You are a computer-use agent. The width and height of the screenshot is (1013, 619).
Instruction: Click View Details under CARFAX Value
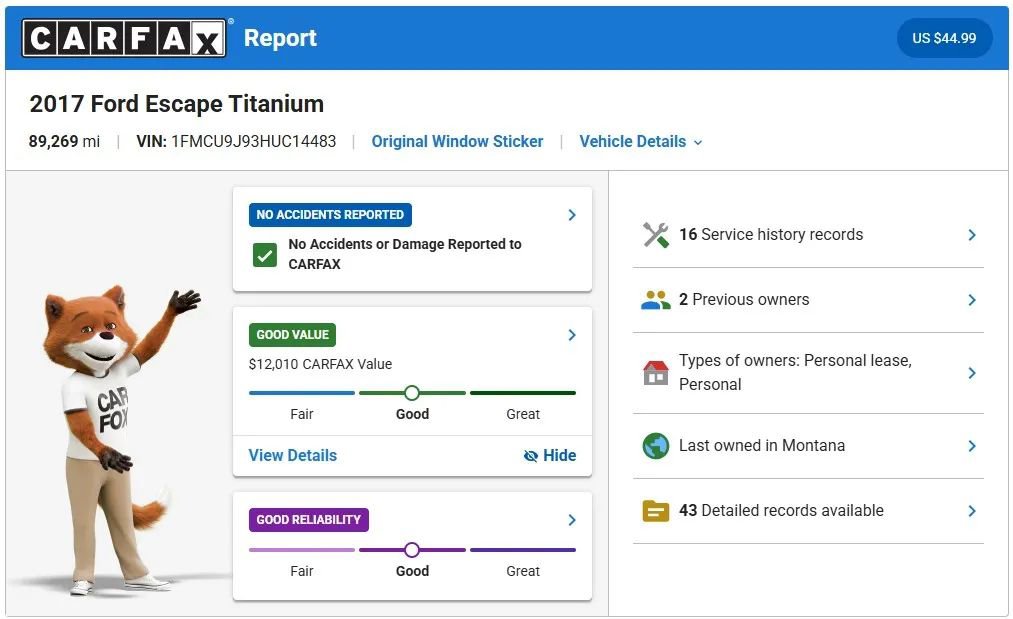(292, 455)
